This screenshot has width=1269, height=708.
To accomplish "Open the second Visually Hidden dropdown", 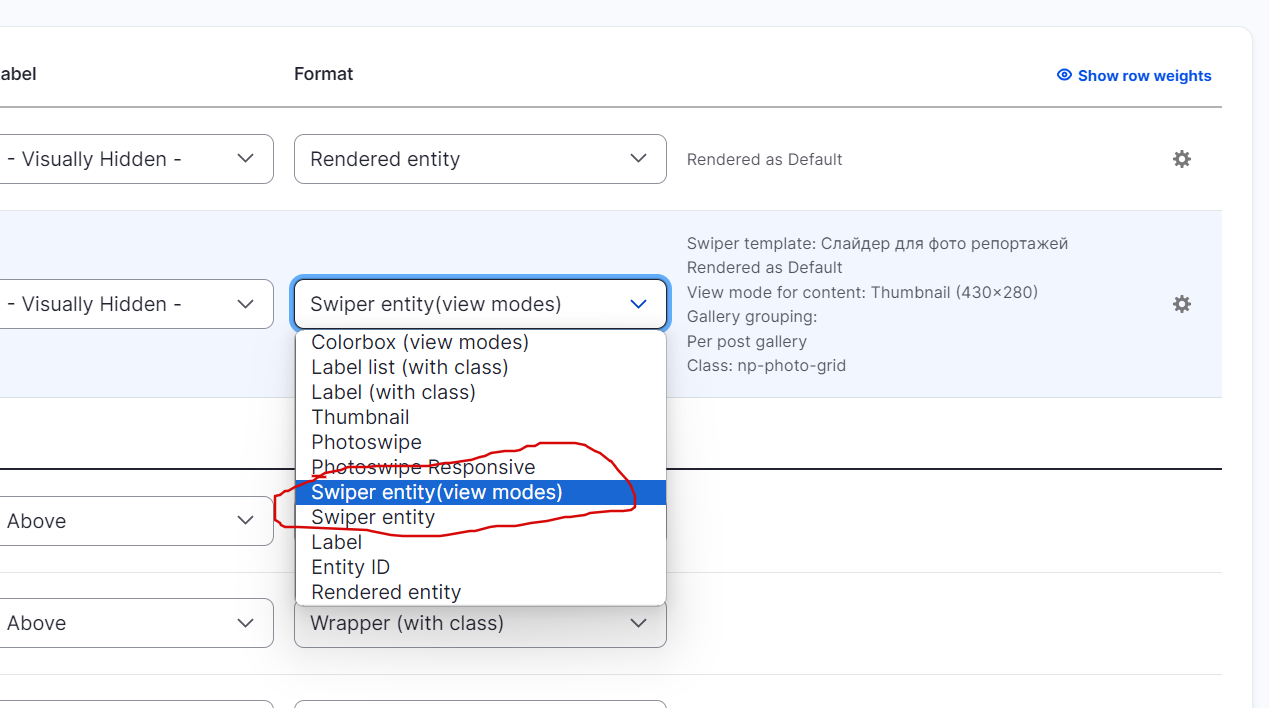I will coord(137,304).
